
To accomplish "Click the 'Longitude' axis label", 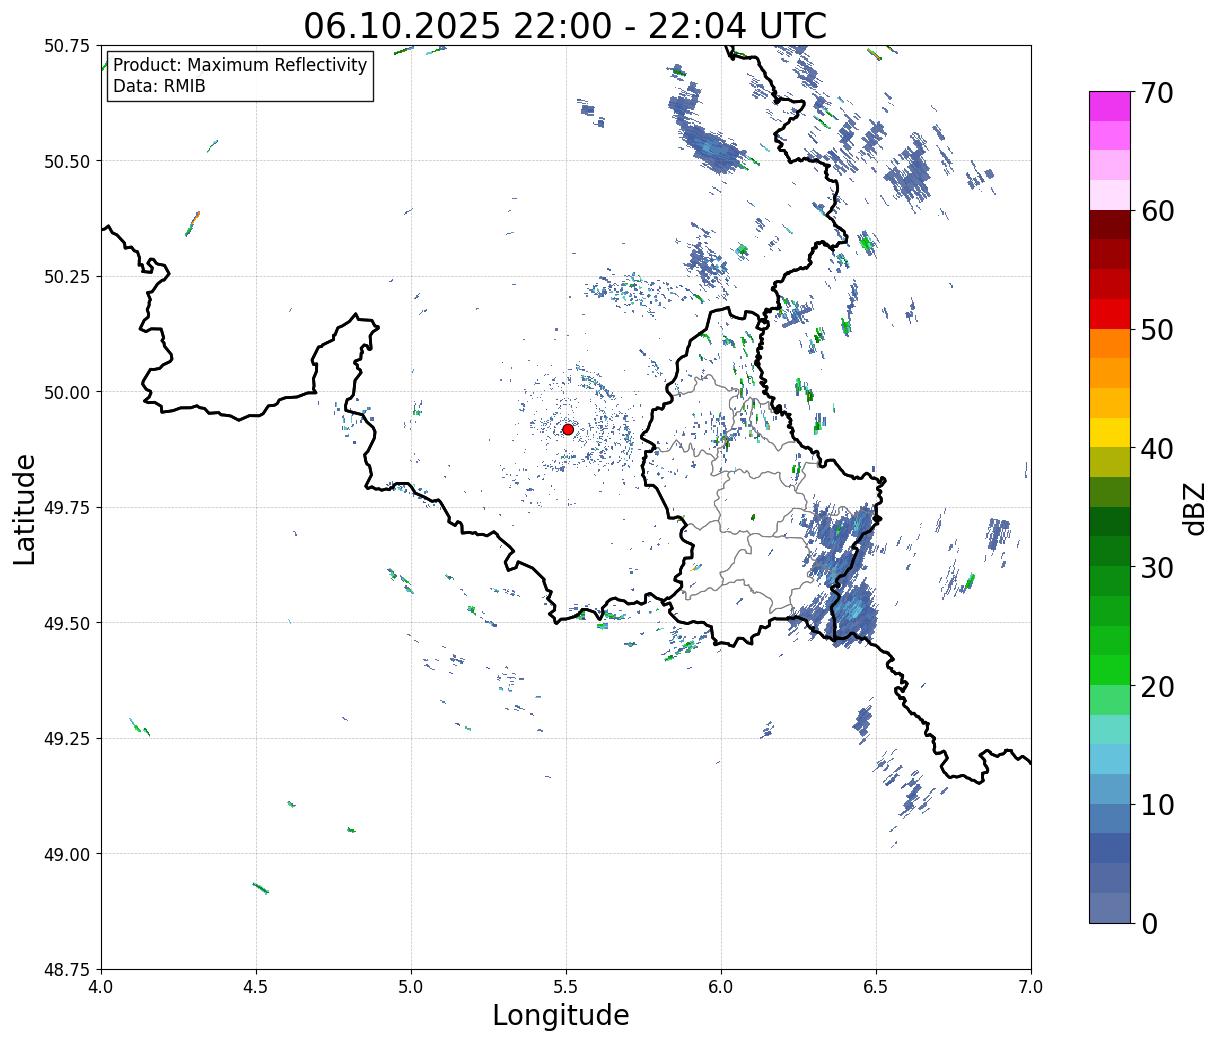I will pyautogui.click(x=561, y=1015).
